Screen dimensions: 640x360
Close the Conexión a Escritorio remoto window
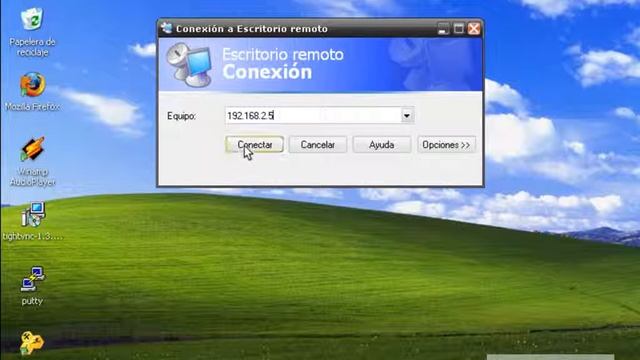click(x=474, y=29)
